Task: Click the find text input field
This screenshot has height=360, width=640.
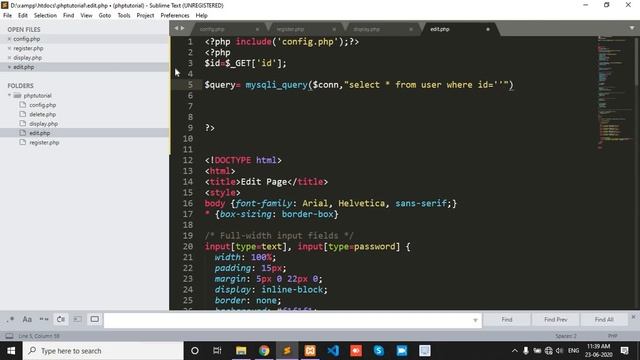Action: tap(288, 320)
